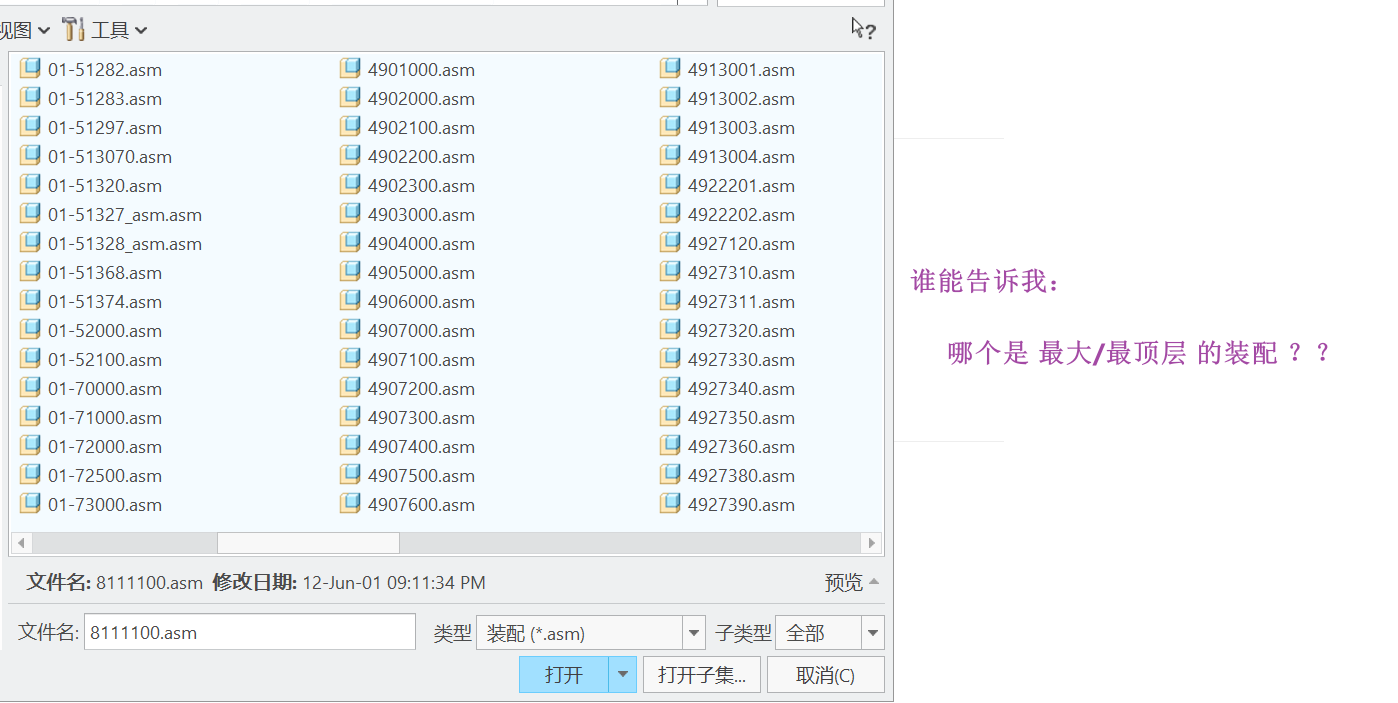Open the 工具 menu

118,30
